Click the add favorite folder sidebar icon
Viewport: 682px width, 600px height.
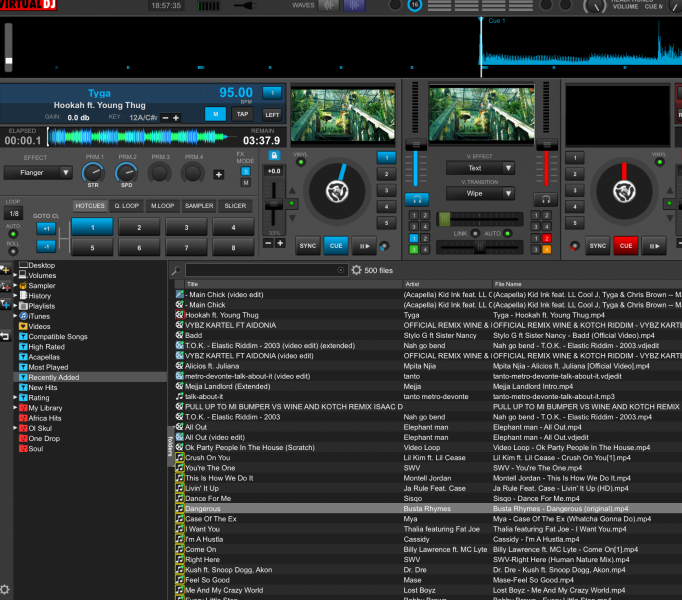[5, 270]
